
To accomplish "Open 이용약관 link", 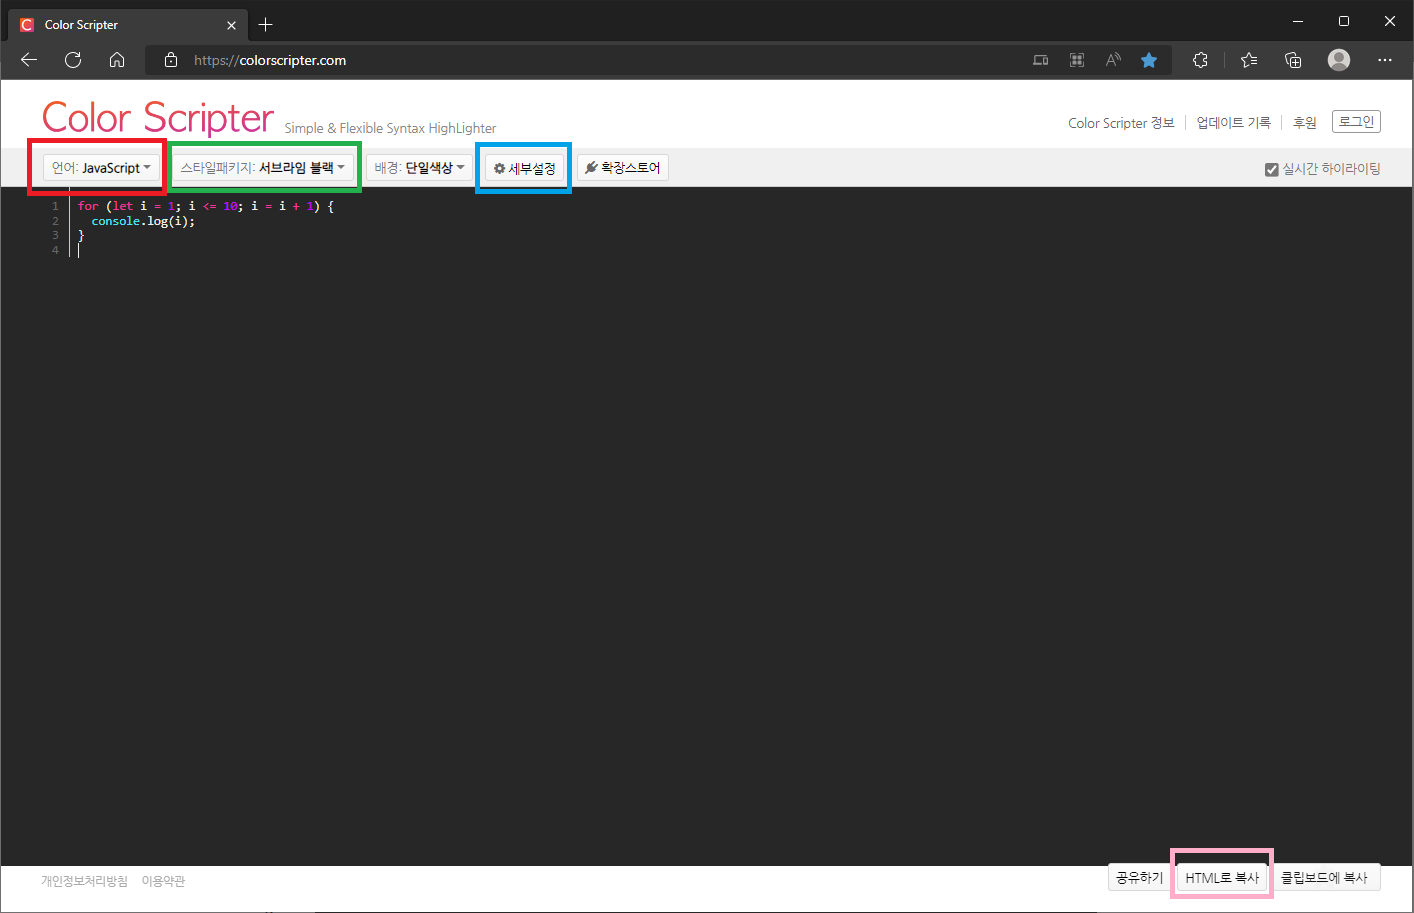I will point(163,881).
